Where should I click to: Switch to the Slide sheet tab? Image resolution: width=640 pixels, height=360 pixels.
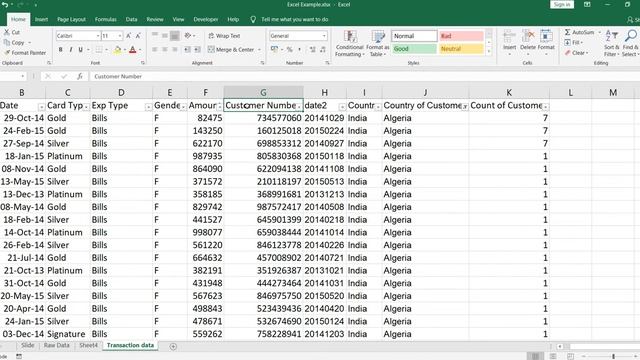pyautogui.click(x=27, y=345)
